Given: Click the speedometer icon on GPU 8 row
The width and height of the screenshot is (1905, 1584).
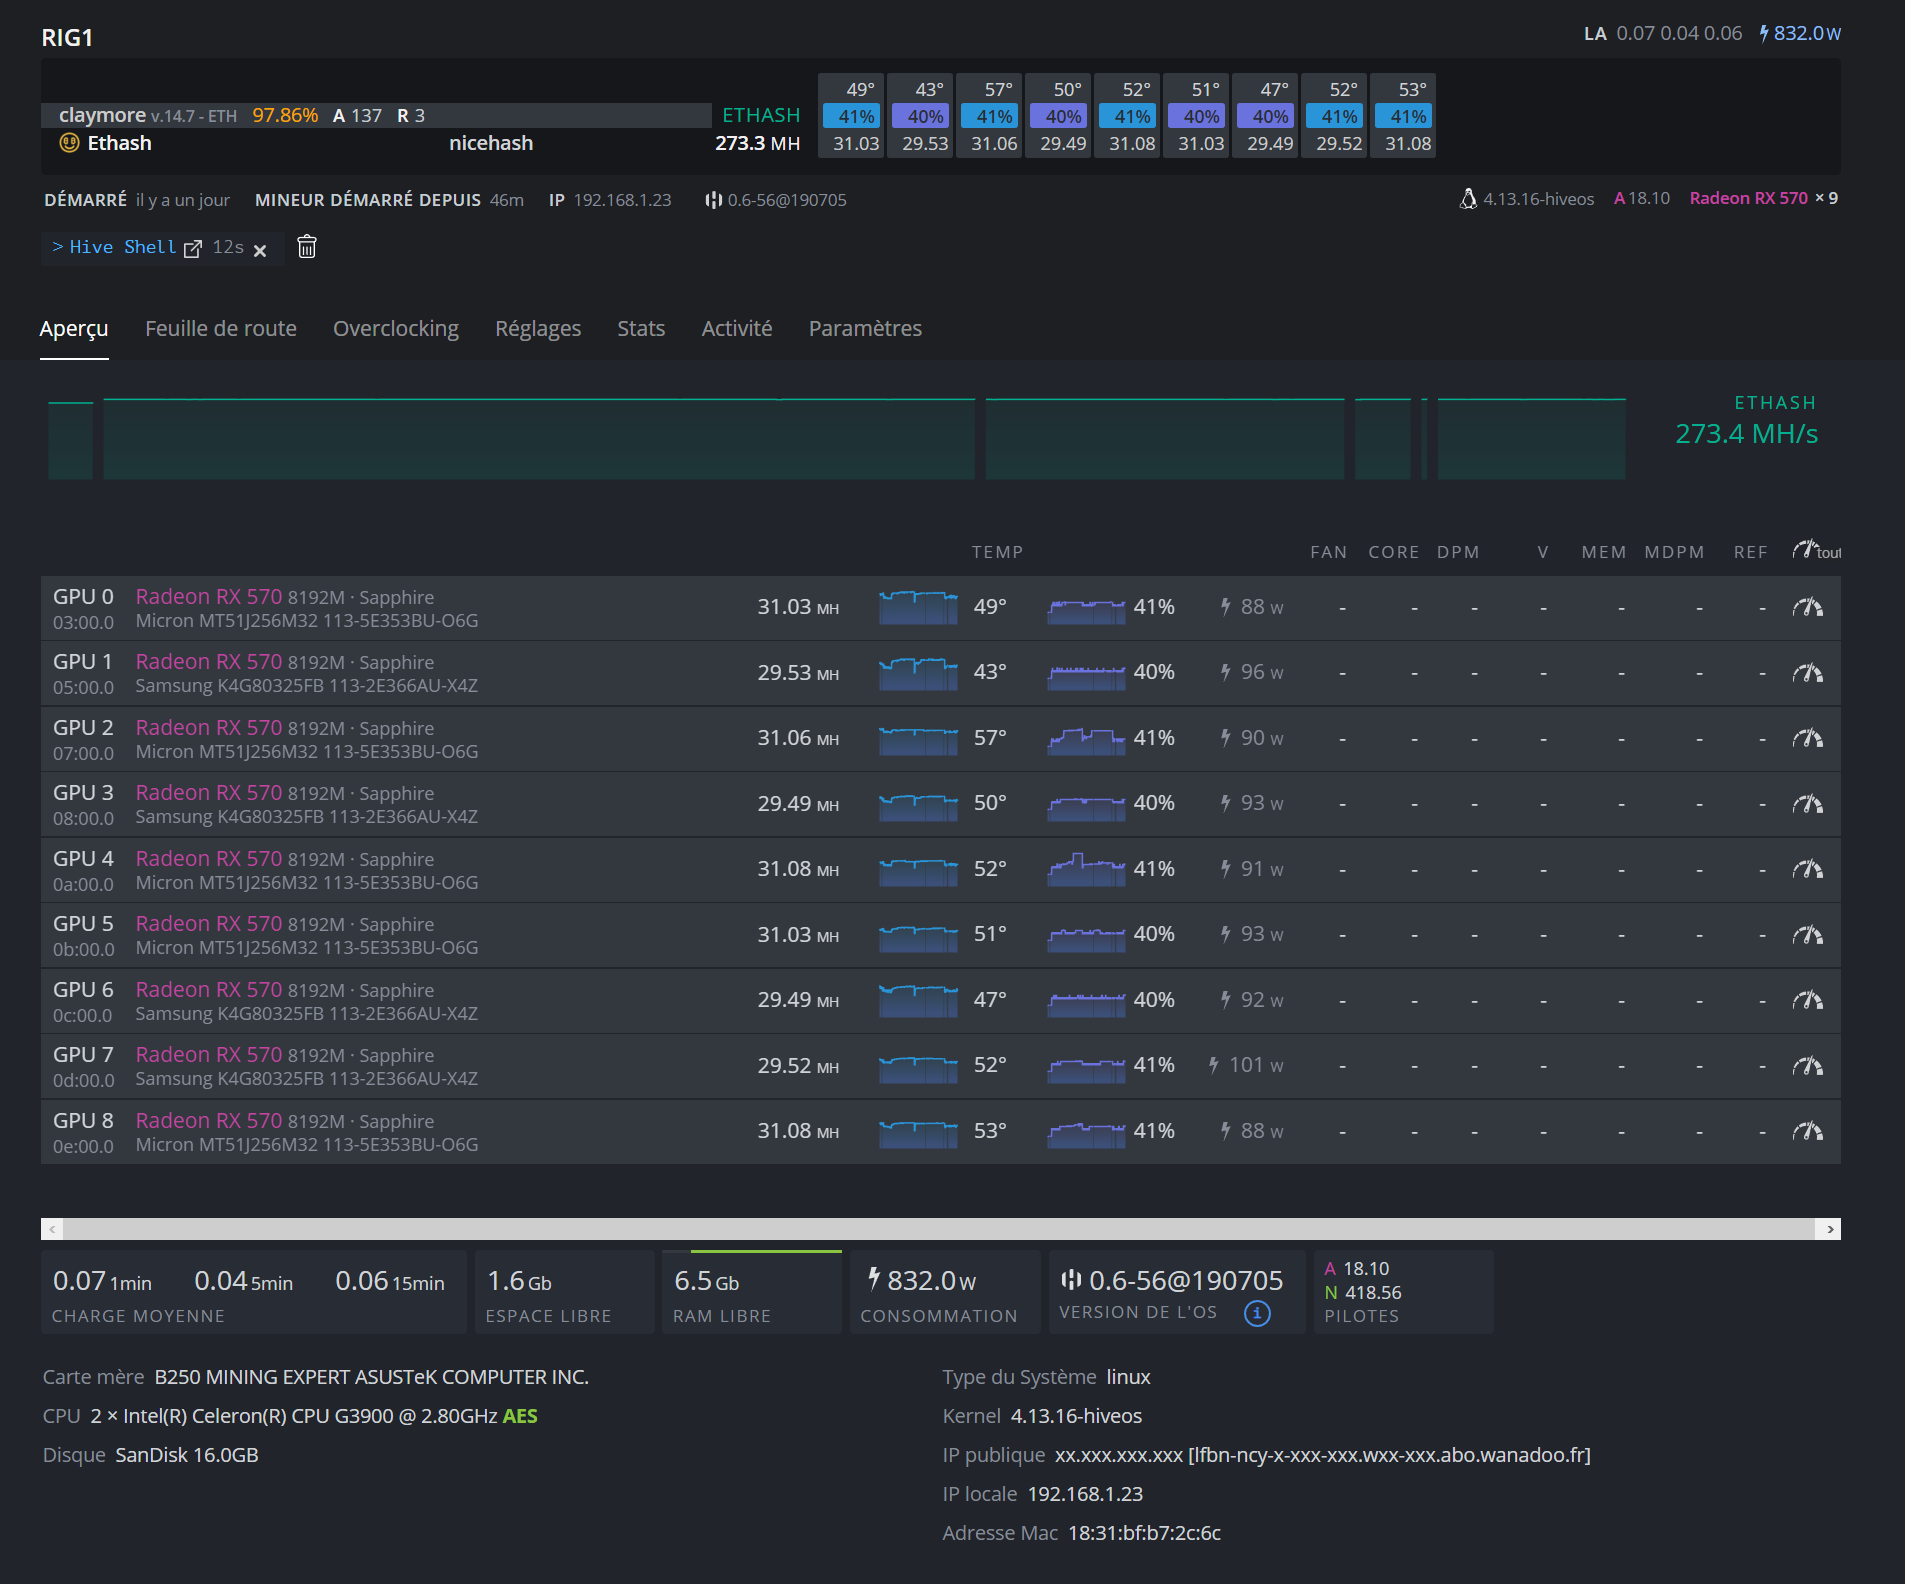Looking at the screenshot, I should click(x=1807, y=1131).
